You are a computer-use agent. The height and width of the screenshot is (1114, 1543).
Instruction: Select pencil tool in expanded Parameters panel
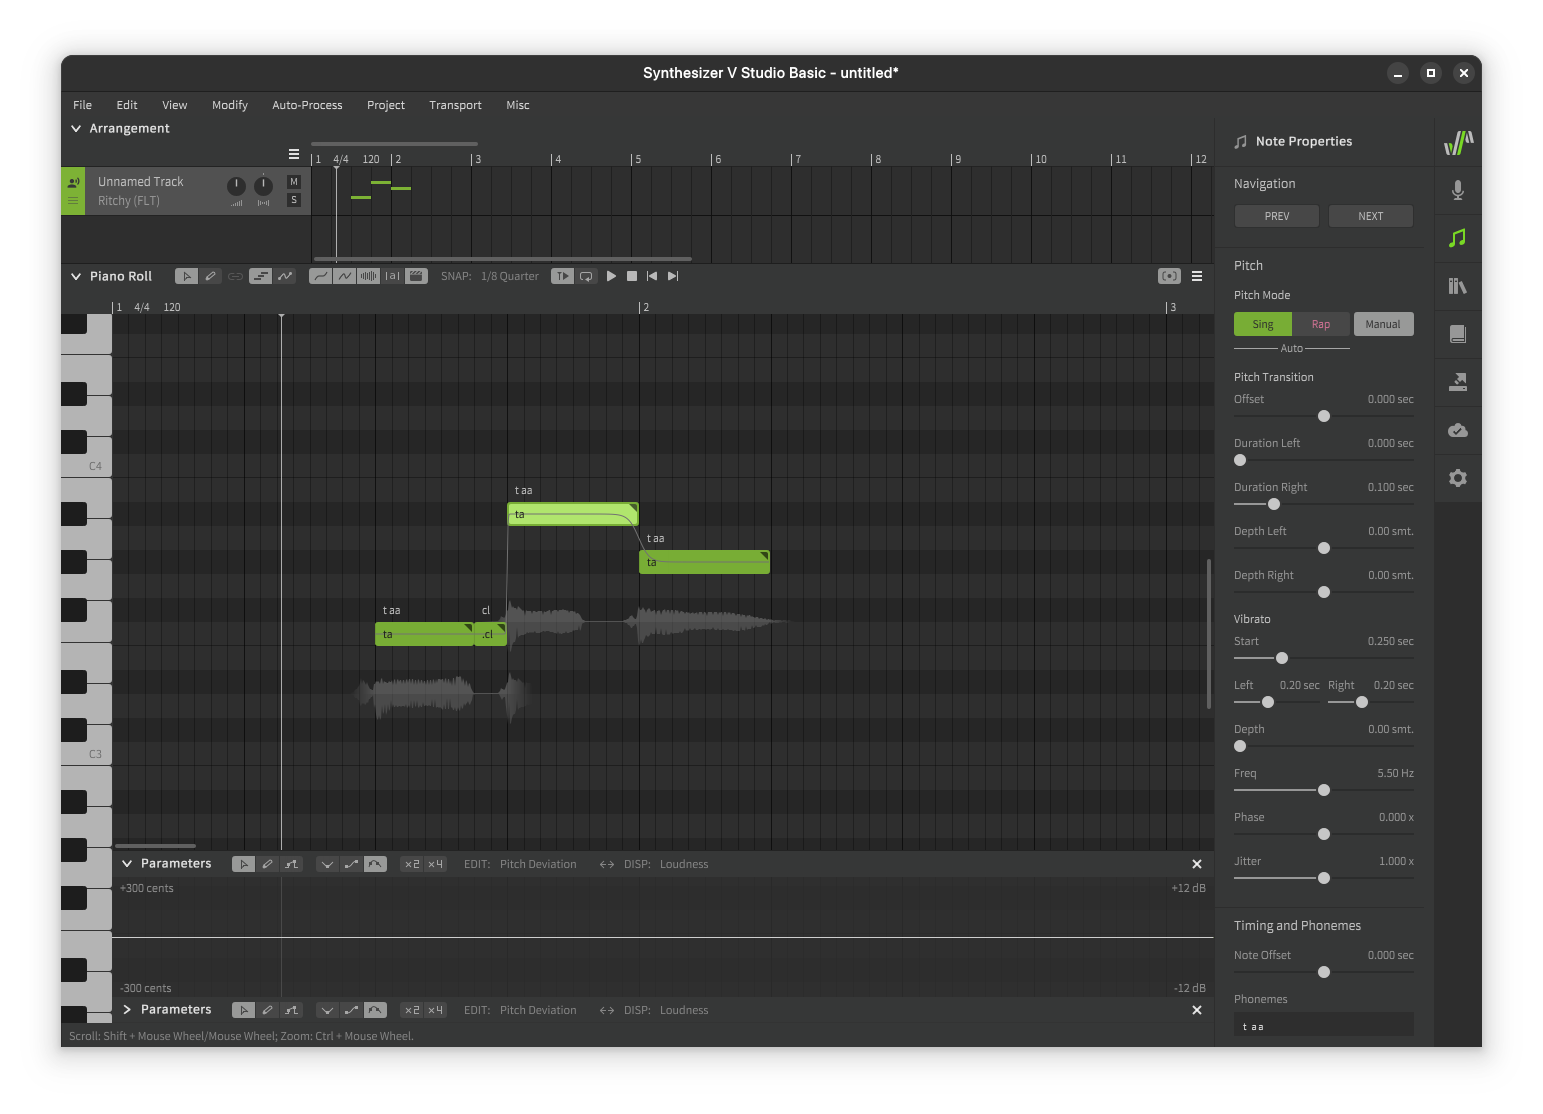[x=267, y=864]
